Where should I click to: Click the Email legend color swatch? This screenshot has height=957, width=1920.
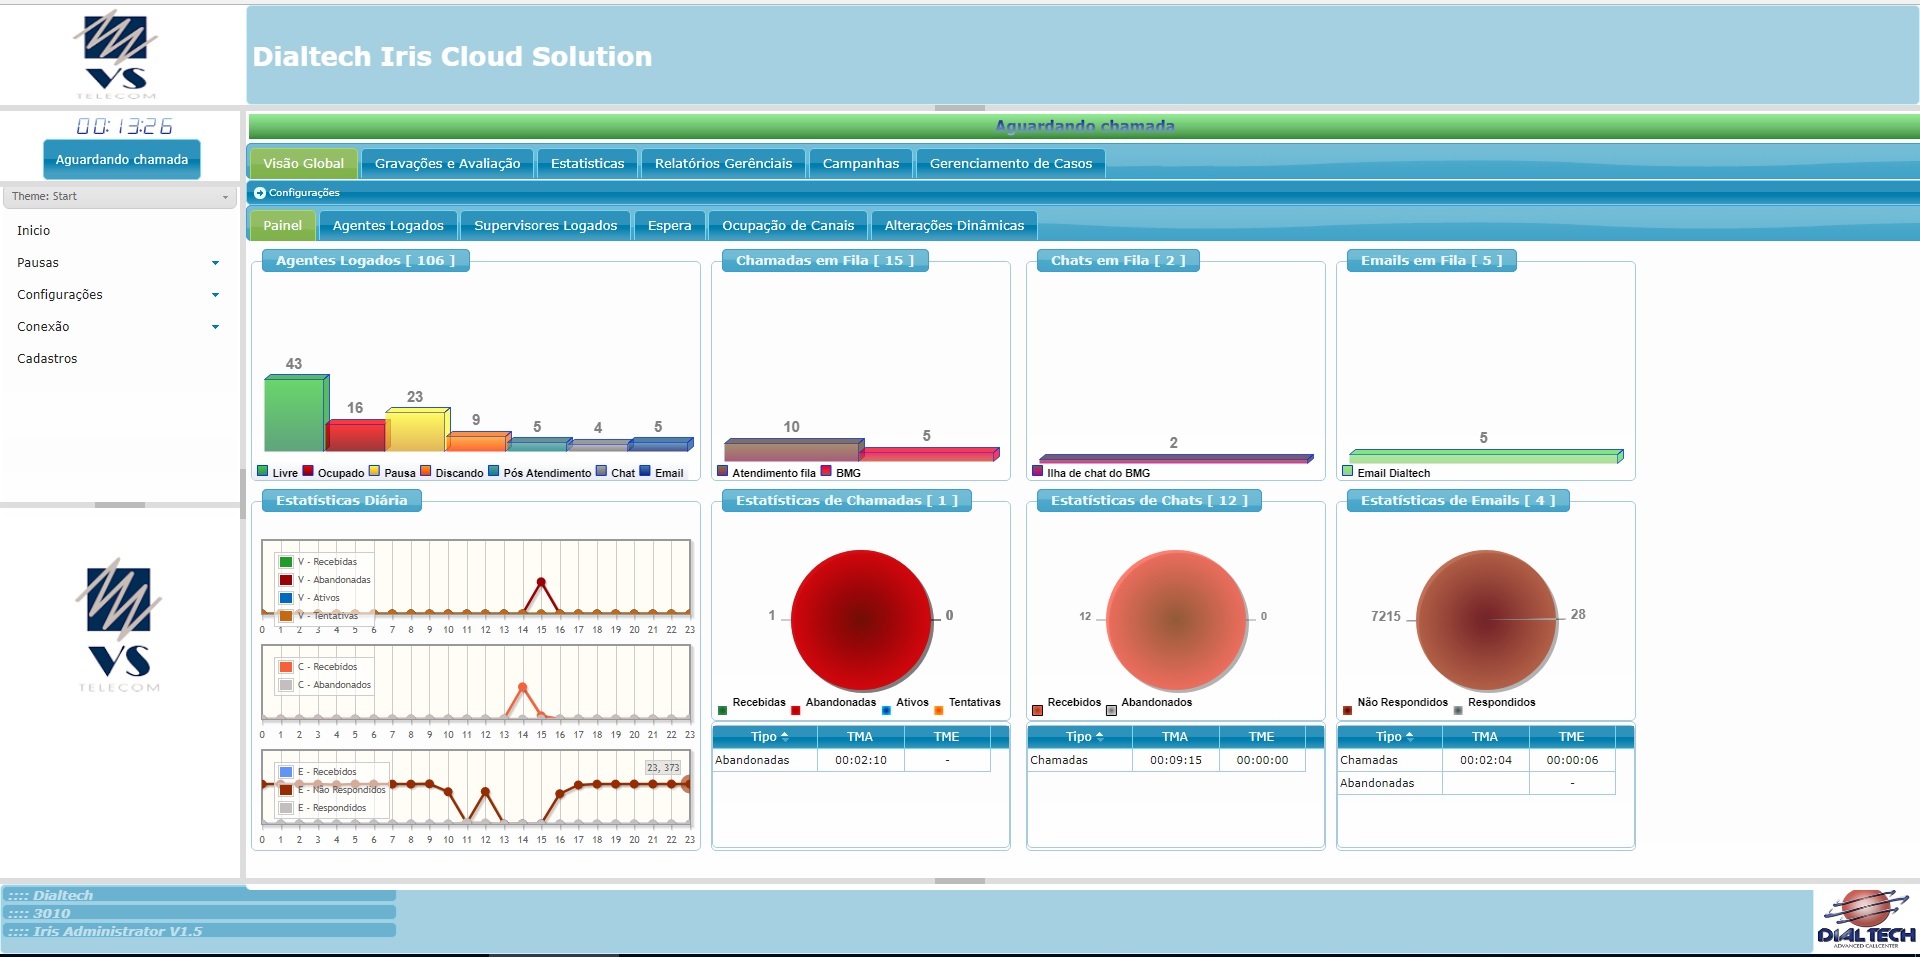[645, 471]
